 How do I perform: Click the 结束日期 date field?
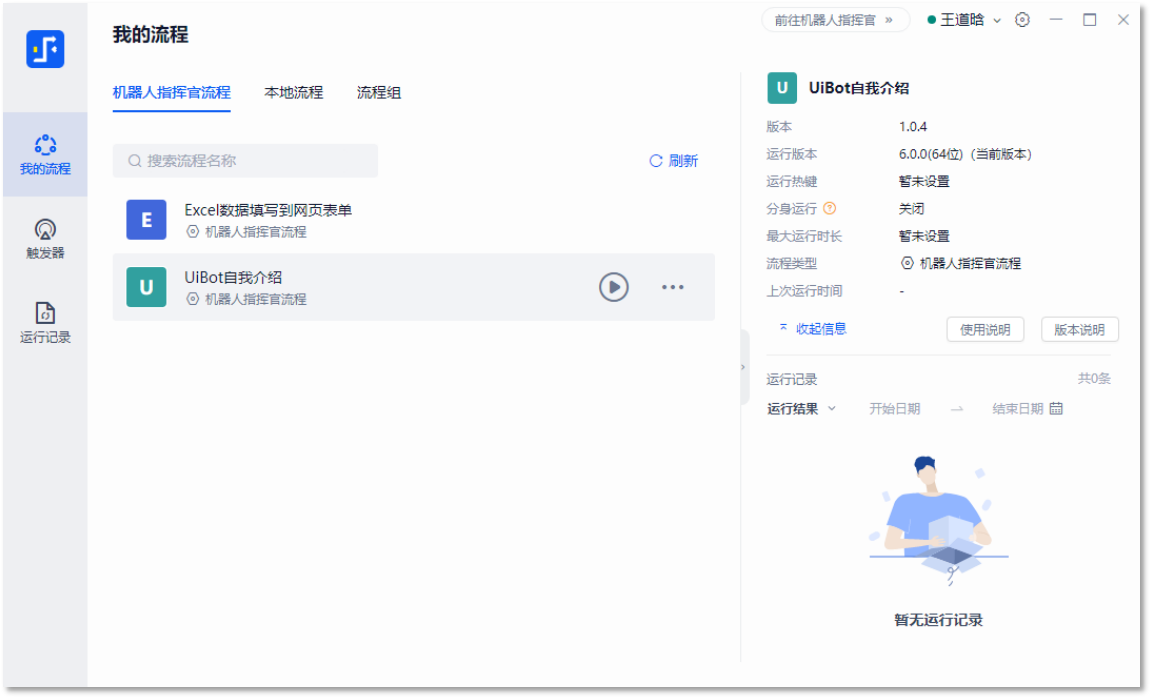pyautogui.click(x=1018, y=409)
